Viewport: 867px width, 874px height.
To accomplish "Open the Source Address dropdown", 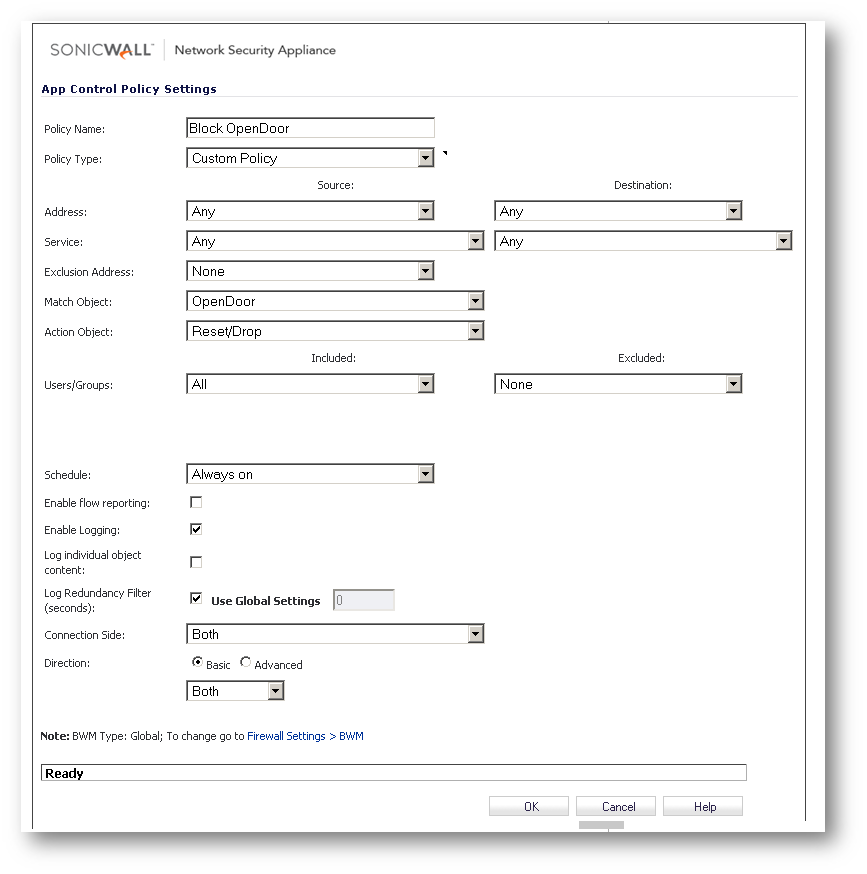I will (x=310, y=211).
